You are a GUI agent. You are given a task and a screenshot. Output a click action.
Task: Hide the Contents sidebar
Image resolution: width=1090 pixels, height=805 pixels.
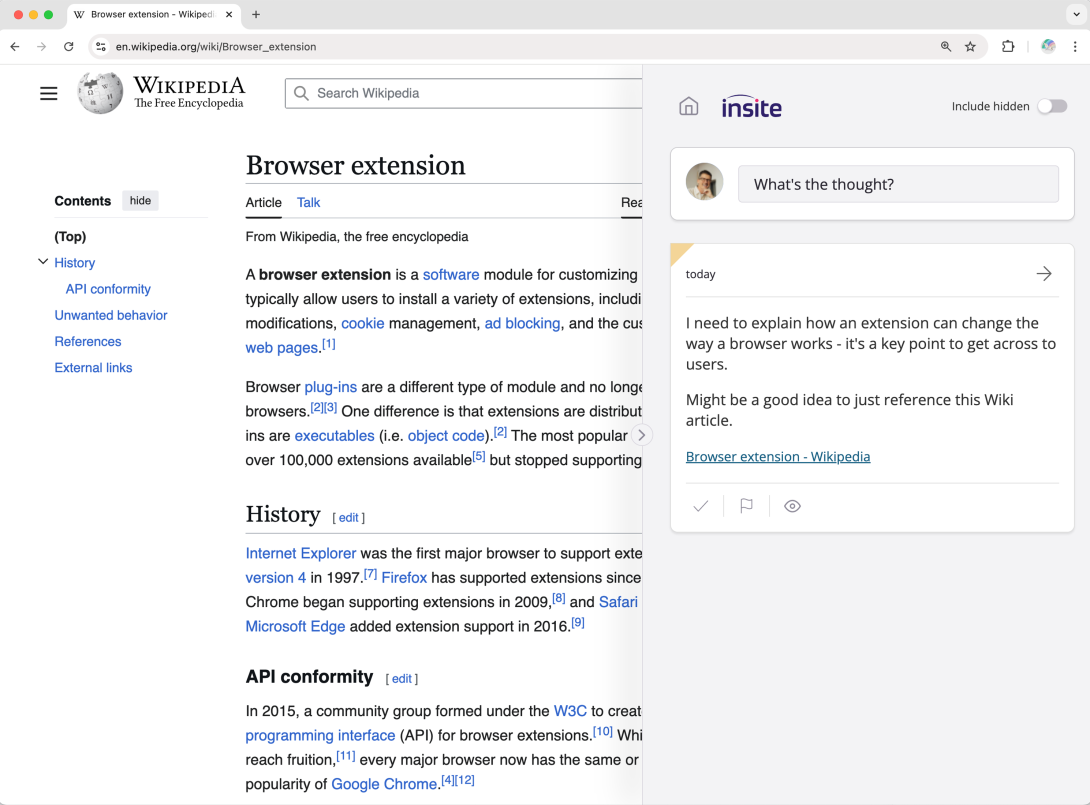(140, 201)
